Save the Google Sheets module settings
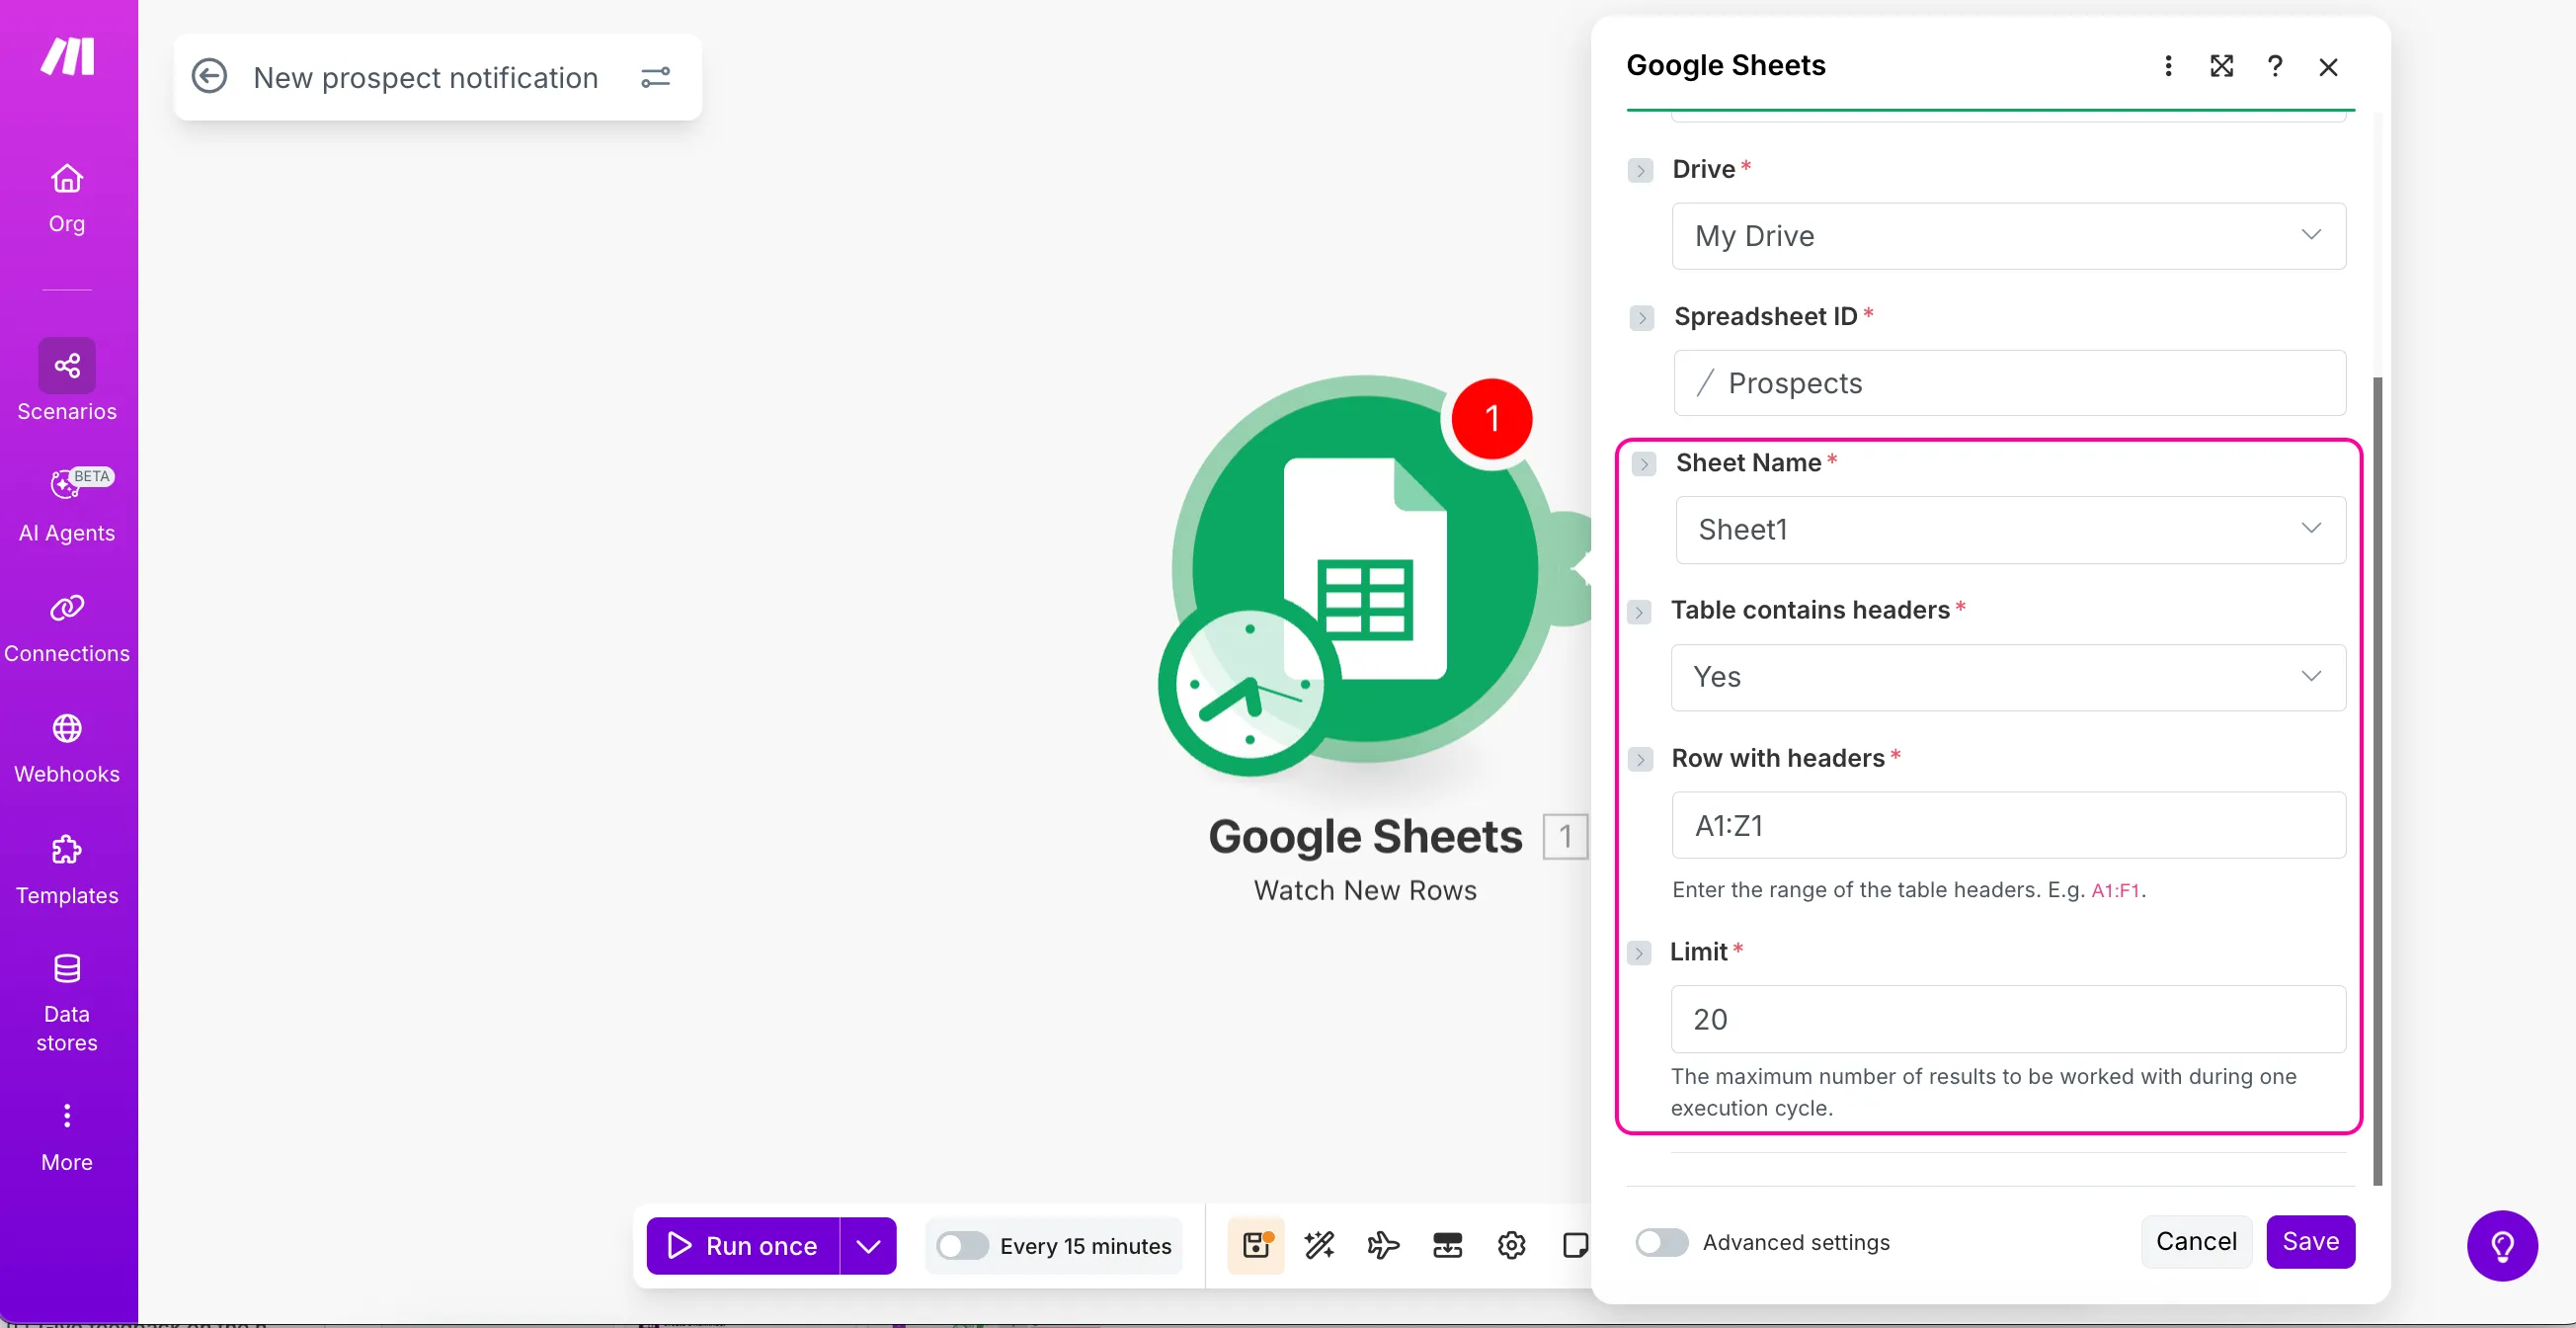 click(2310, 1241)
